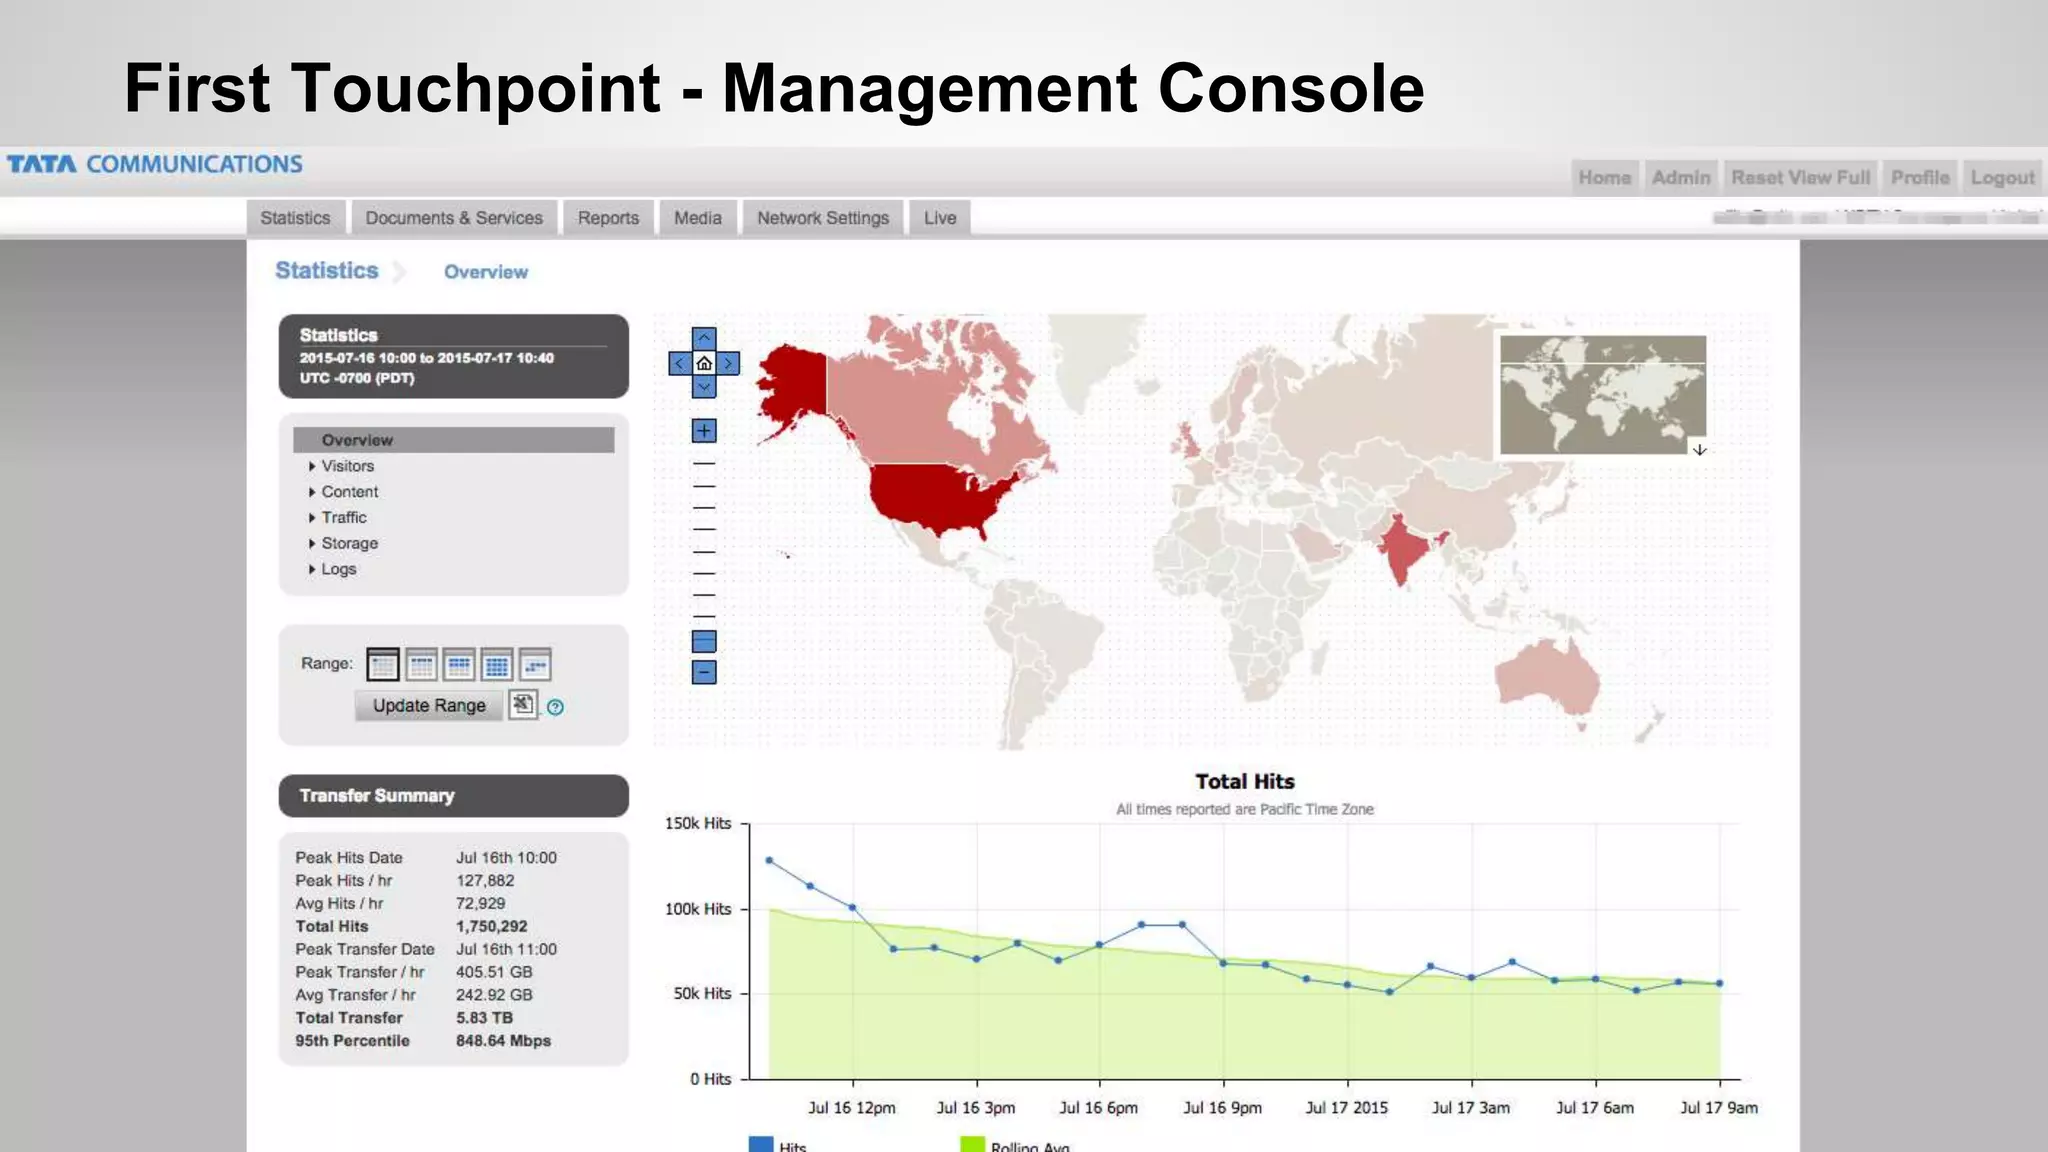Viewport: 2048px width, 1152px height.
Task: Collapse the mini world map with the arrow
Action: point(1699,450)
